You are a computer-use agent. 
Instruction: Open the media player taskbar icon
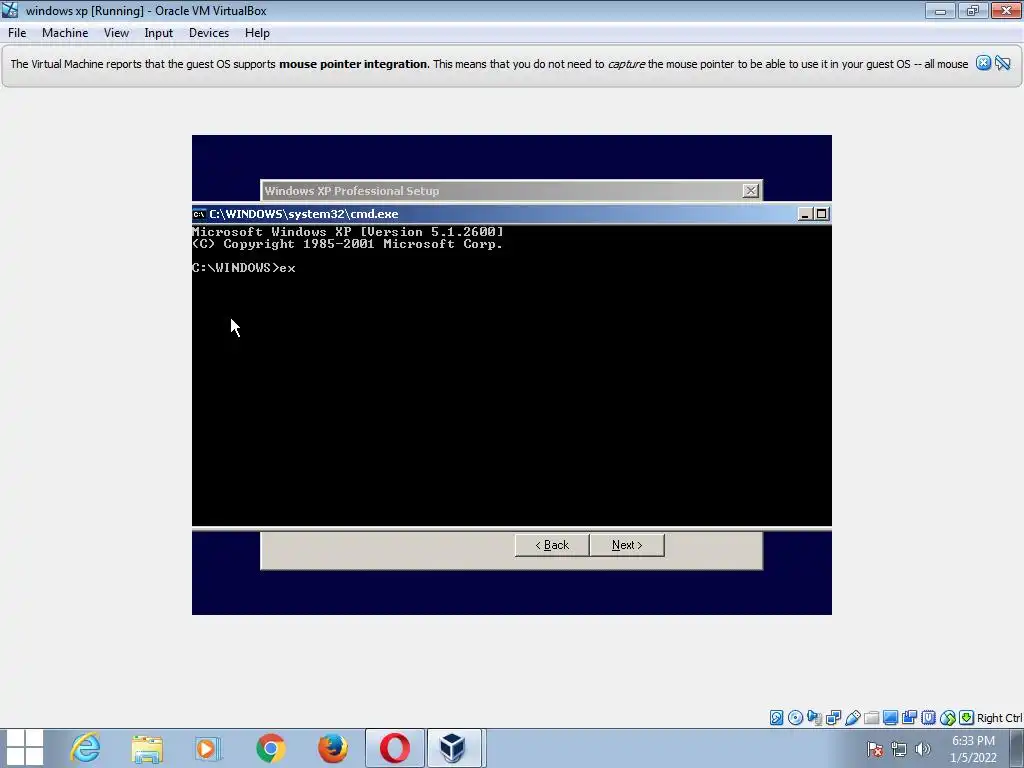coord(208,748)
